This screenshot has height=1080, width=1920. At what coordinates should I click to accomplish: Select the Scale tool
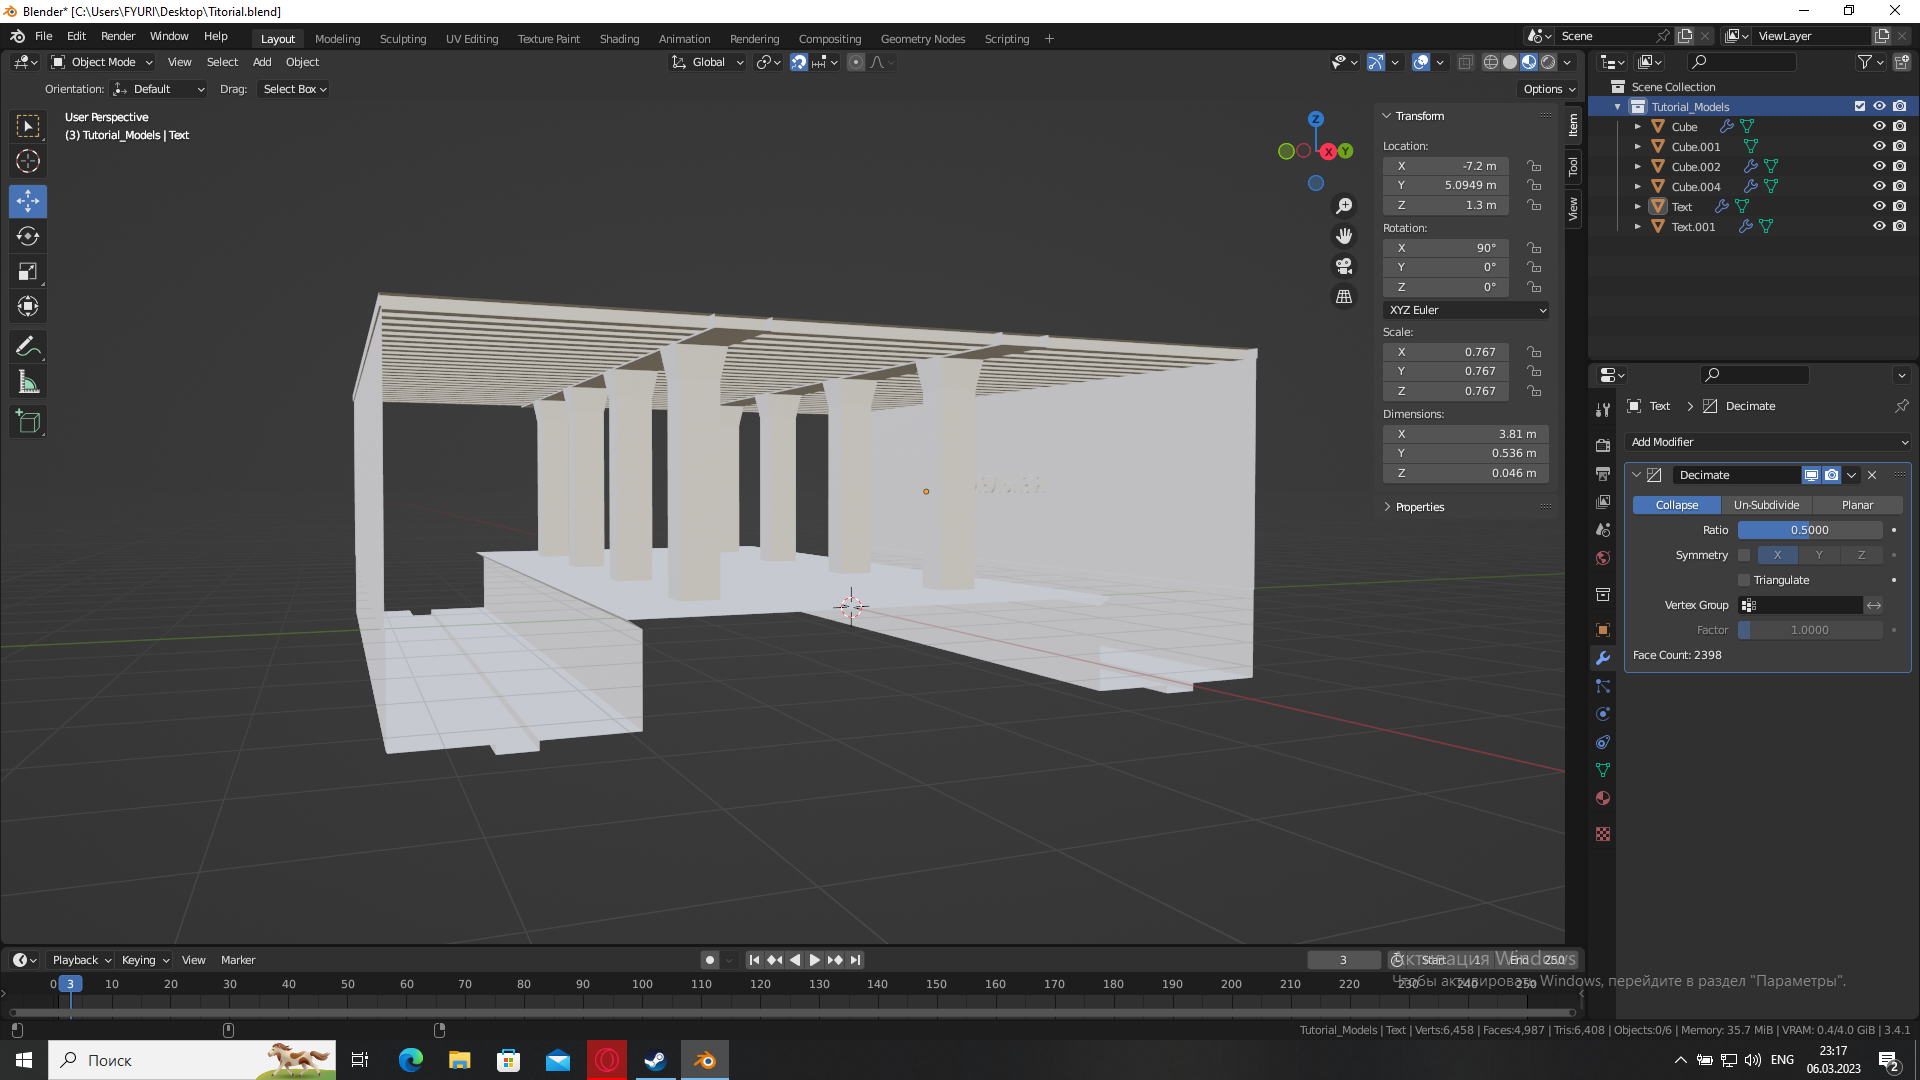click(x=28, y=272)
